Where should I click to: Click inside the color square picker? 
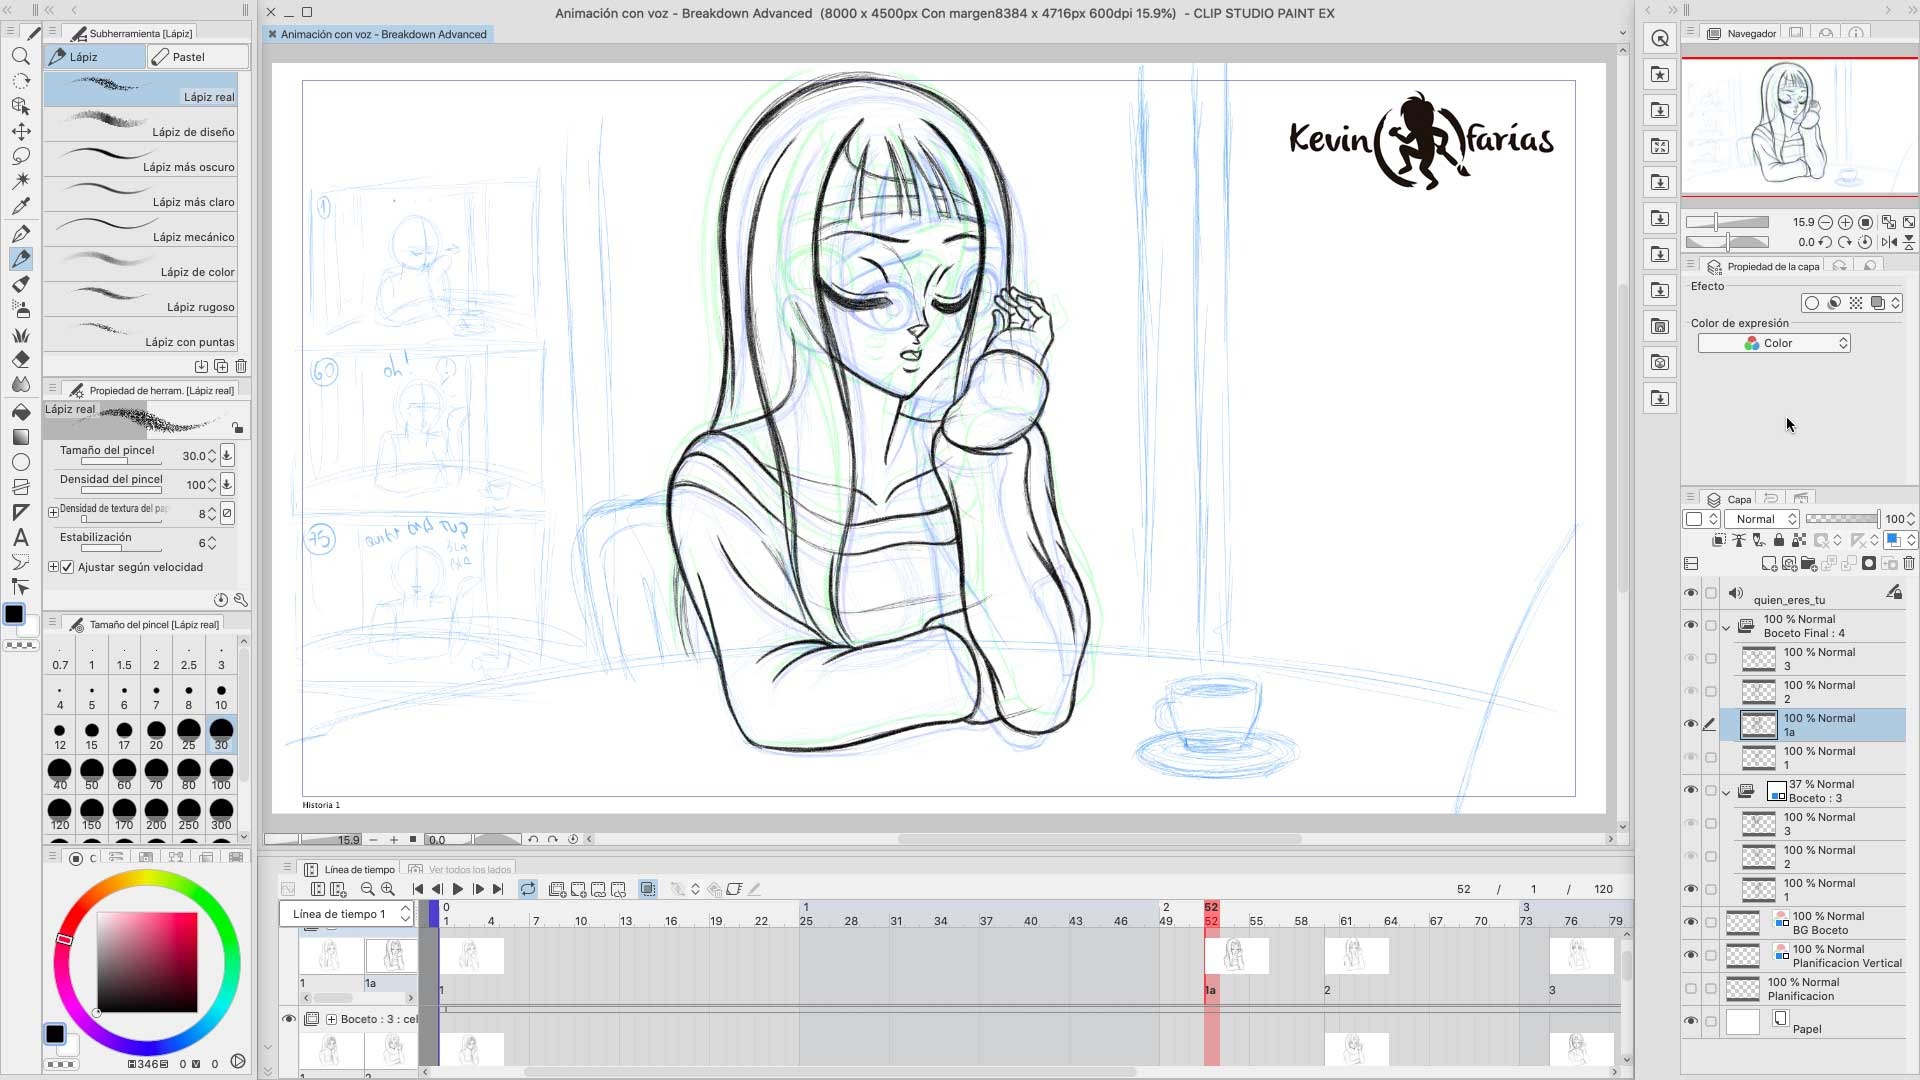pos(147,962)
